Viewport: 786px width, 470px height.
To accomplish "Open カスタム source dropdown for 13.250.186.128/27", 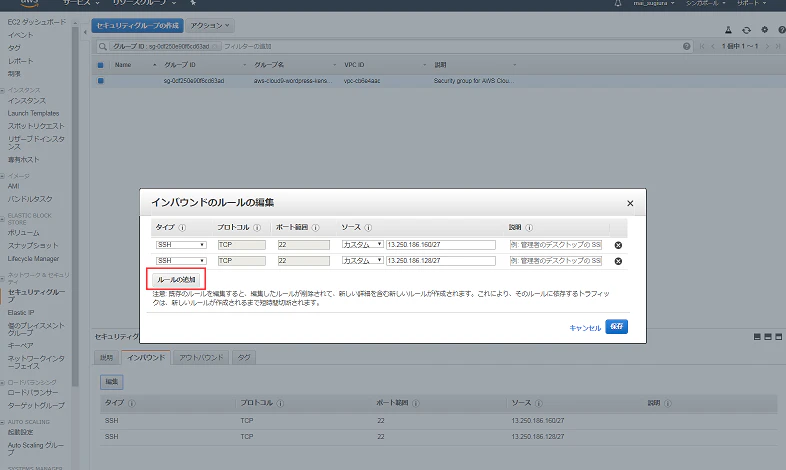I will 362,261.
